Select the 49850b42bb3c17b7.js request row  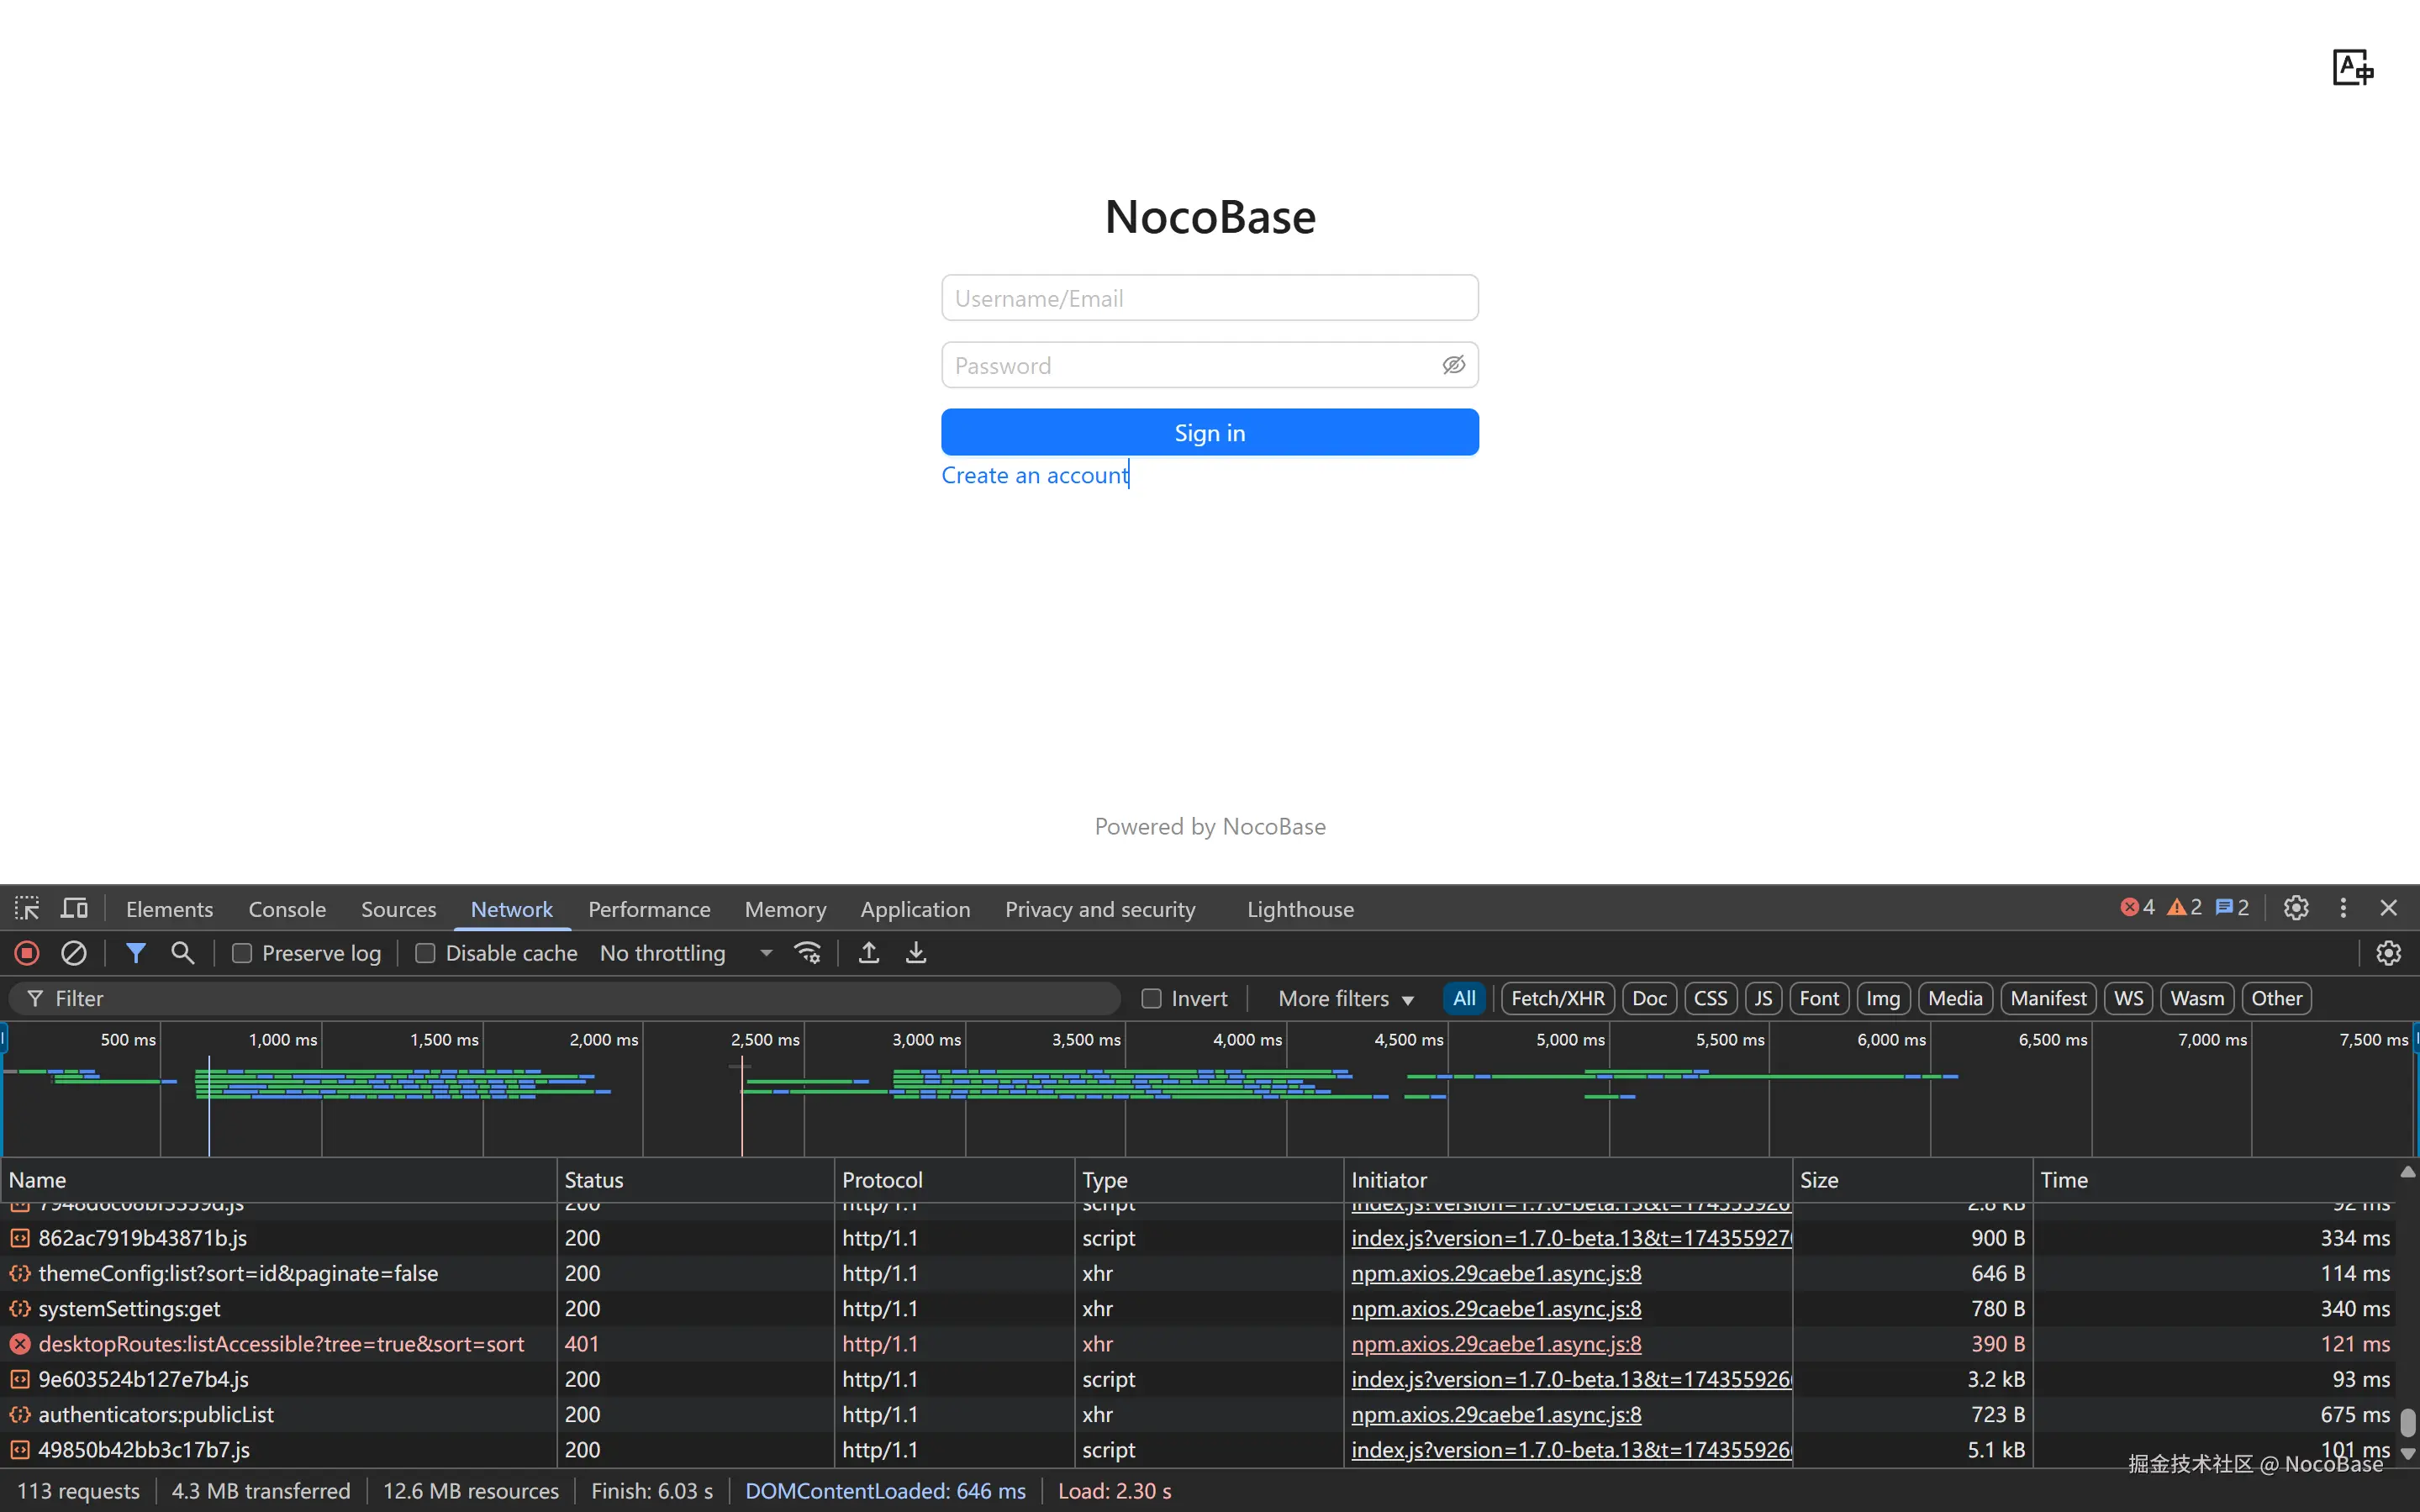click(1199, 1450)
